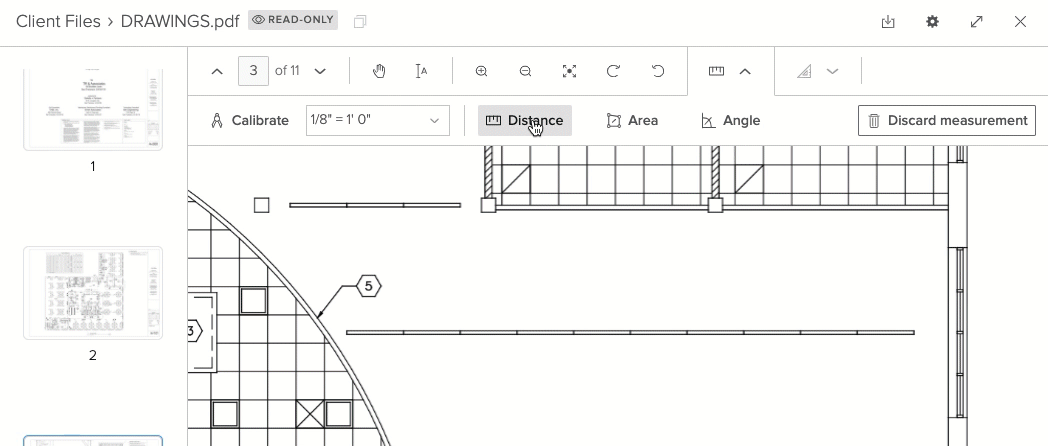Click the set-square markup tool icon
Image resolution: width=1048 pixels, height=446 pixels.
pos(805,71)
